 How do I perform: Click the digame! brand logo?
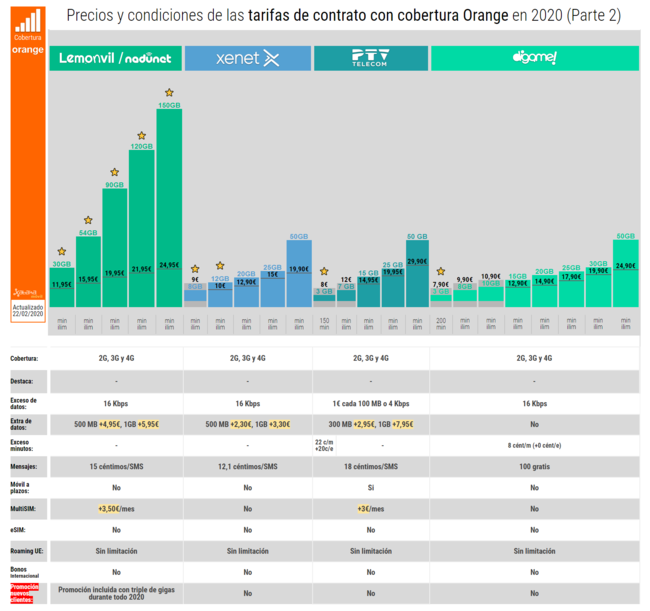coord(534,59)
